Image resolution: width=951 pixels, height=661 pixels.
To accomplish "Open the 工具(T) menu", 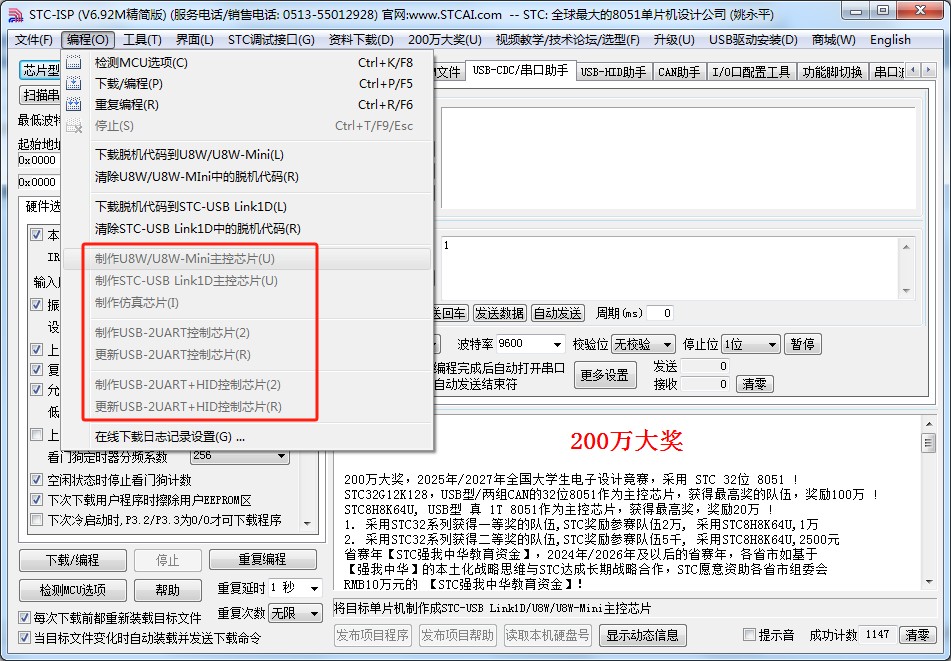I will click(142, 40).
